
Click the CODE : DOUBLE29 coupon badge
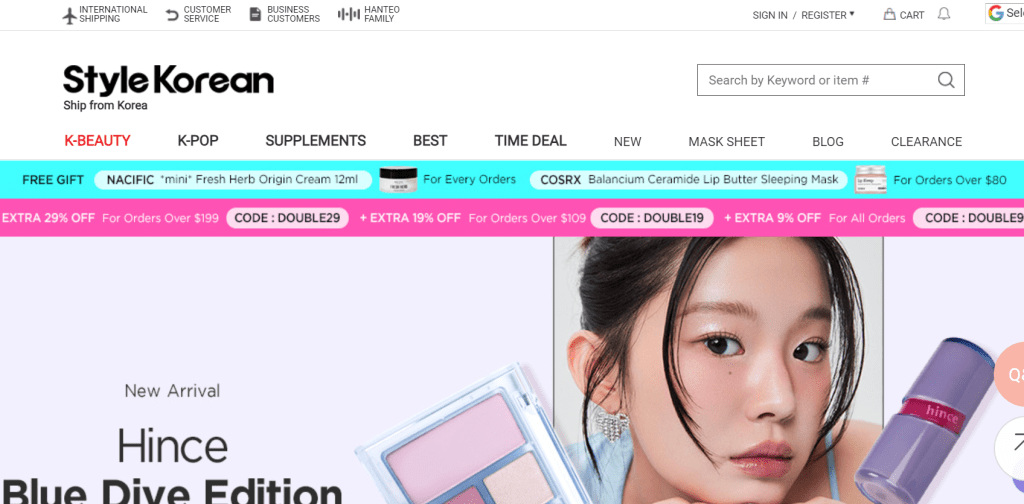287,218
